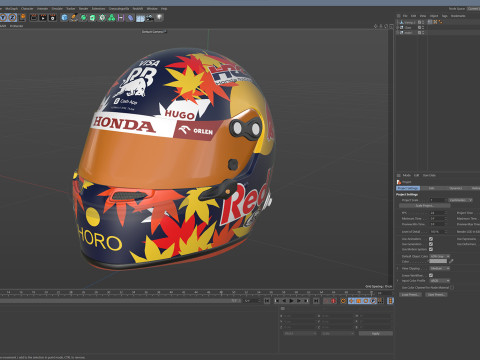Click the orange-ringed Y axis lock icon
Screen dimensions: 480x360
point(3,17)
